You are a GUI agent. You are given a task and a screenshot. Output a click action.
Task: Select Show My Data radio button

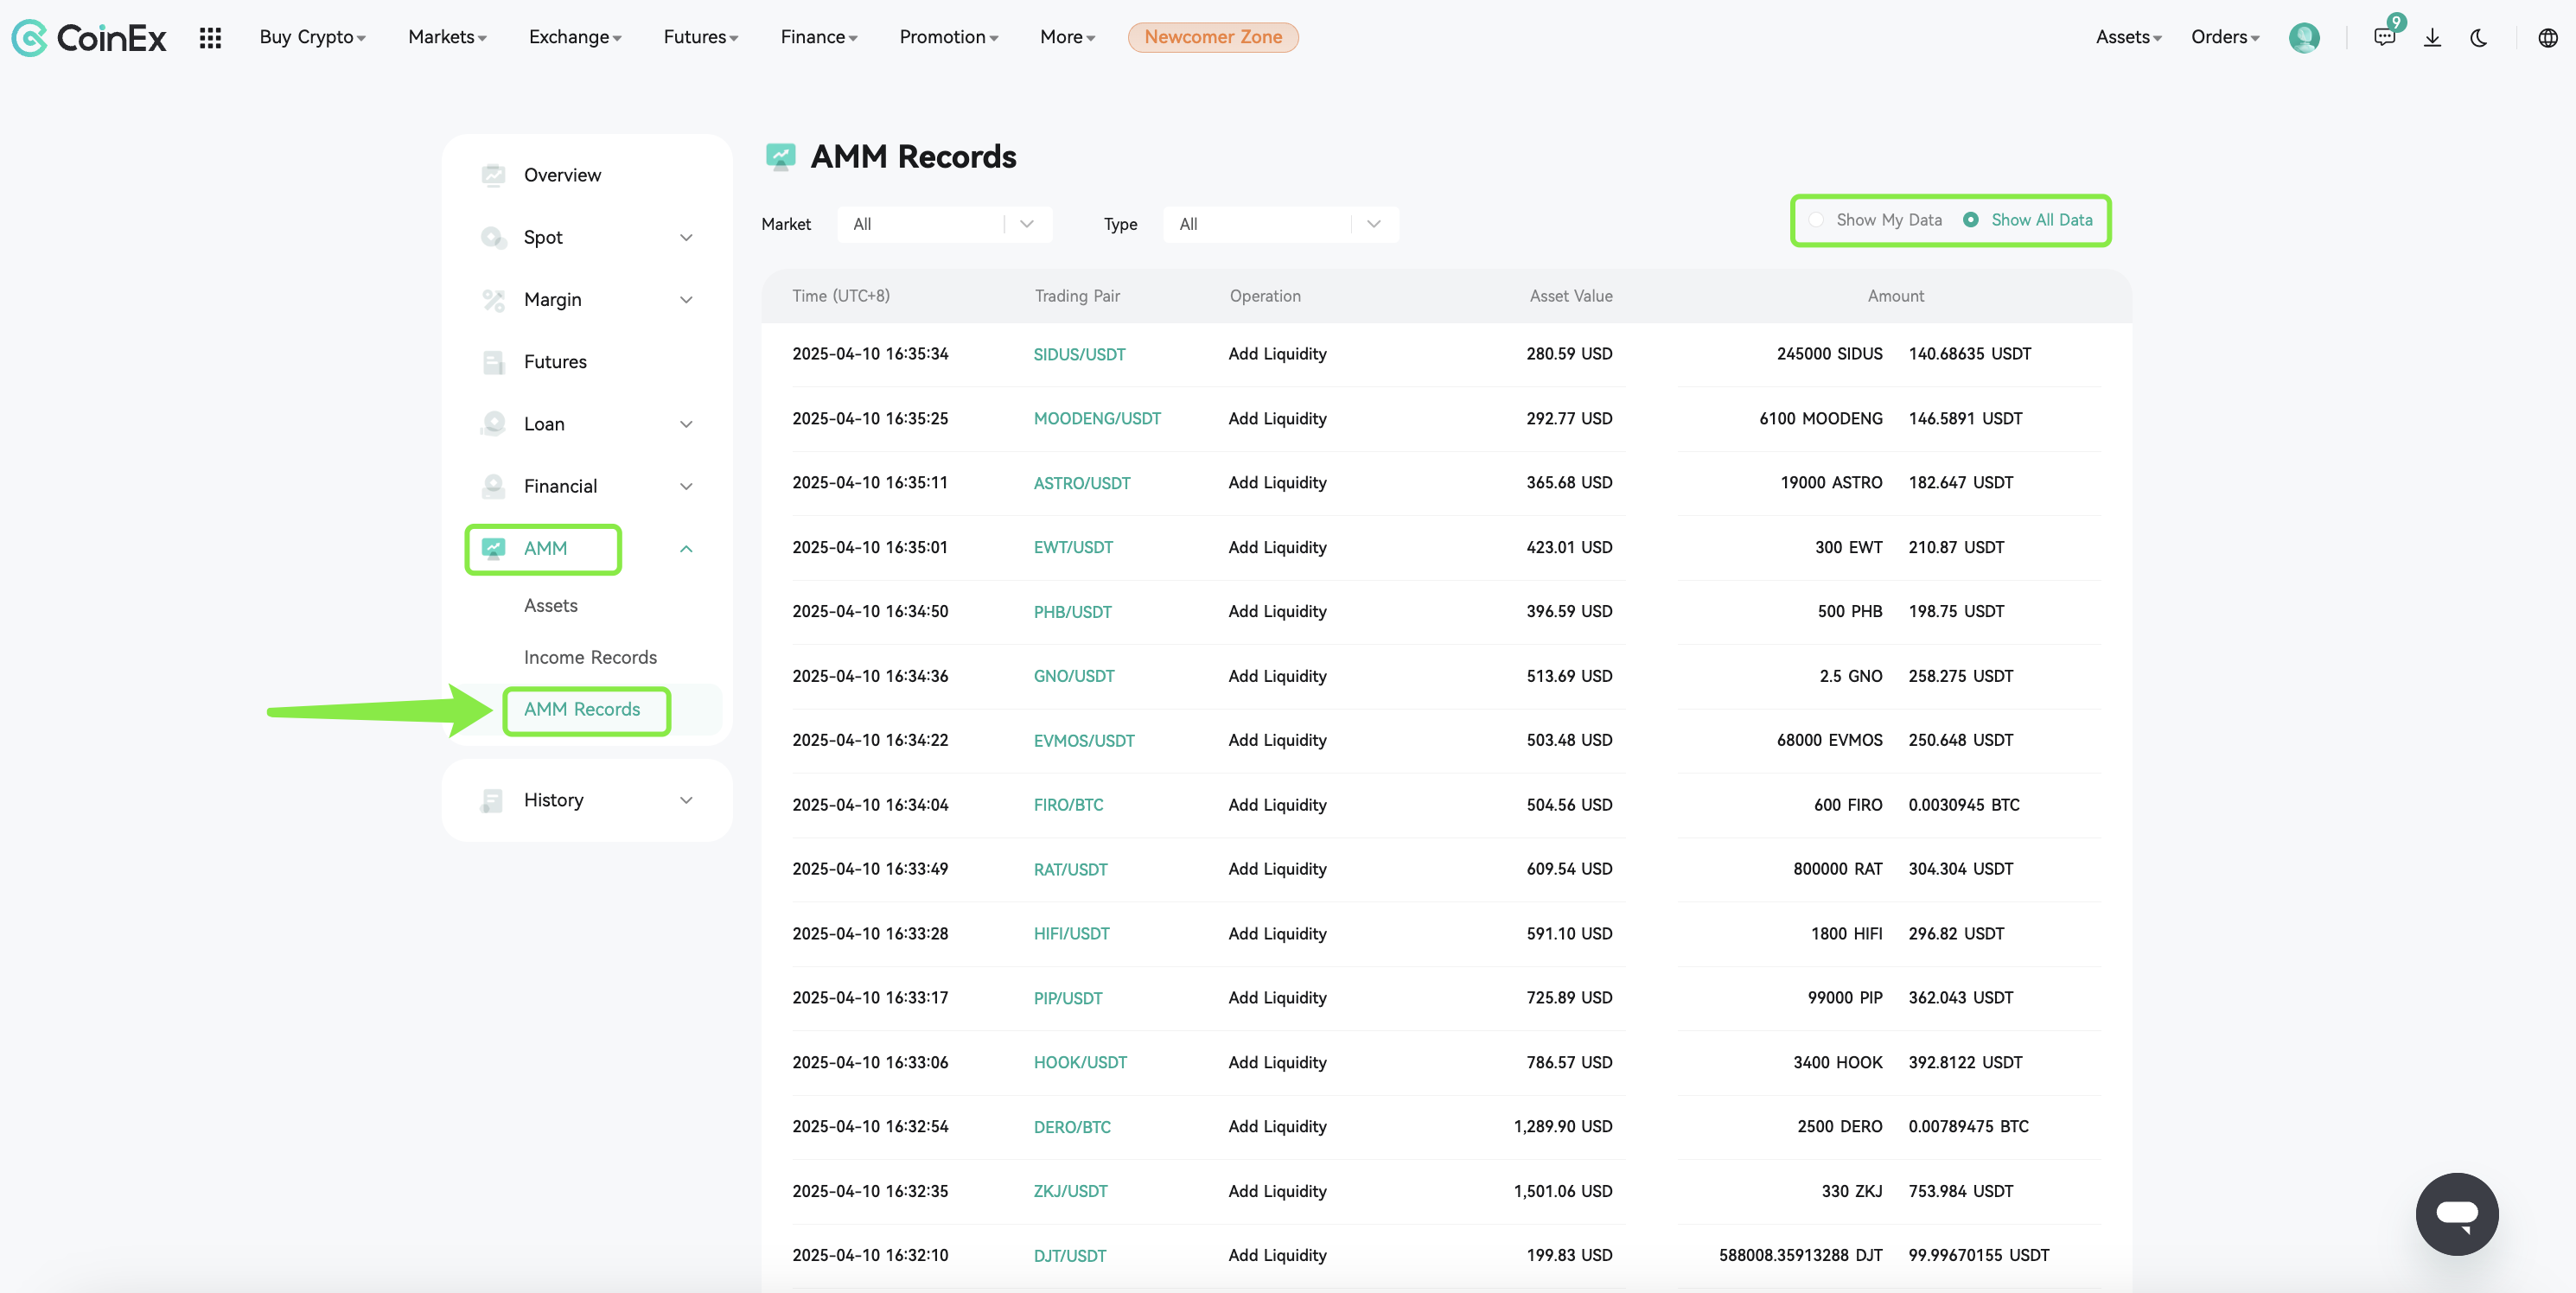pos(1816,220)
